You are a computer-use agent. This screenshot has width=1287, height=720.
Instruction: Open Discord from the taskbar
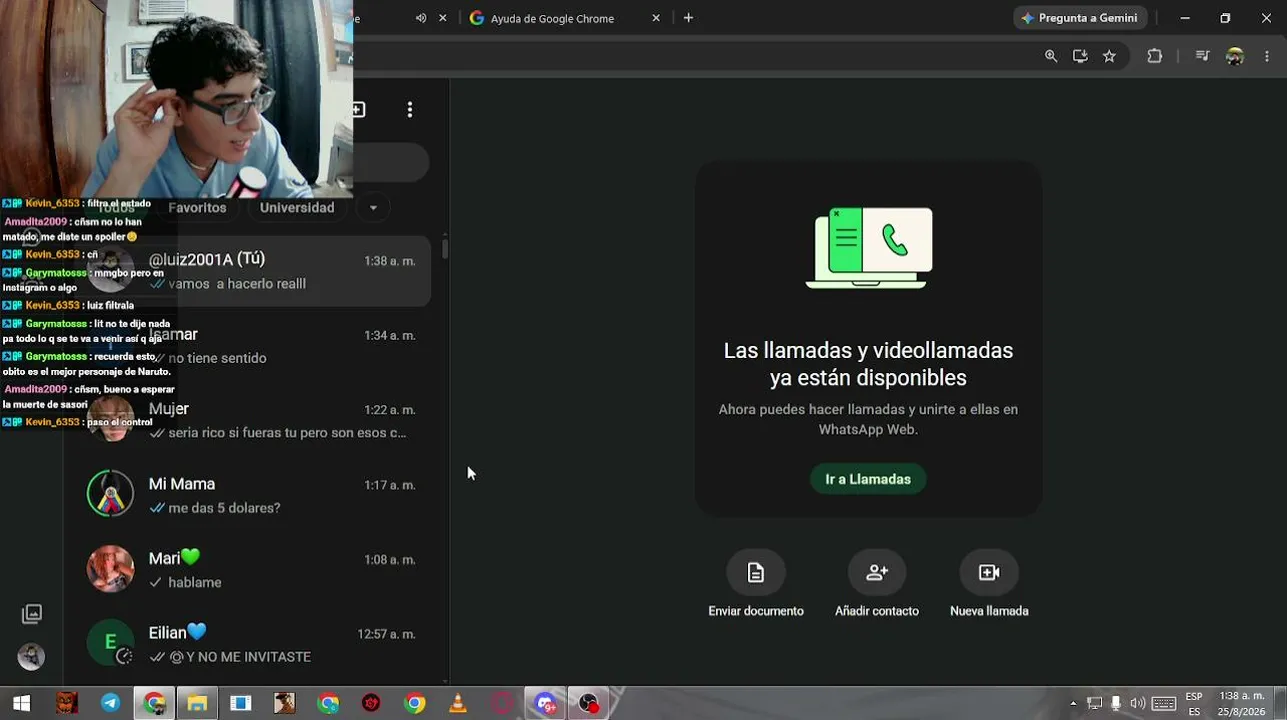pyautogui.click(x=545, y=703)
